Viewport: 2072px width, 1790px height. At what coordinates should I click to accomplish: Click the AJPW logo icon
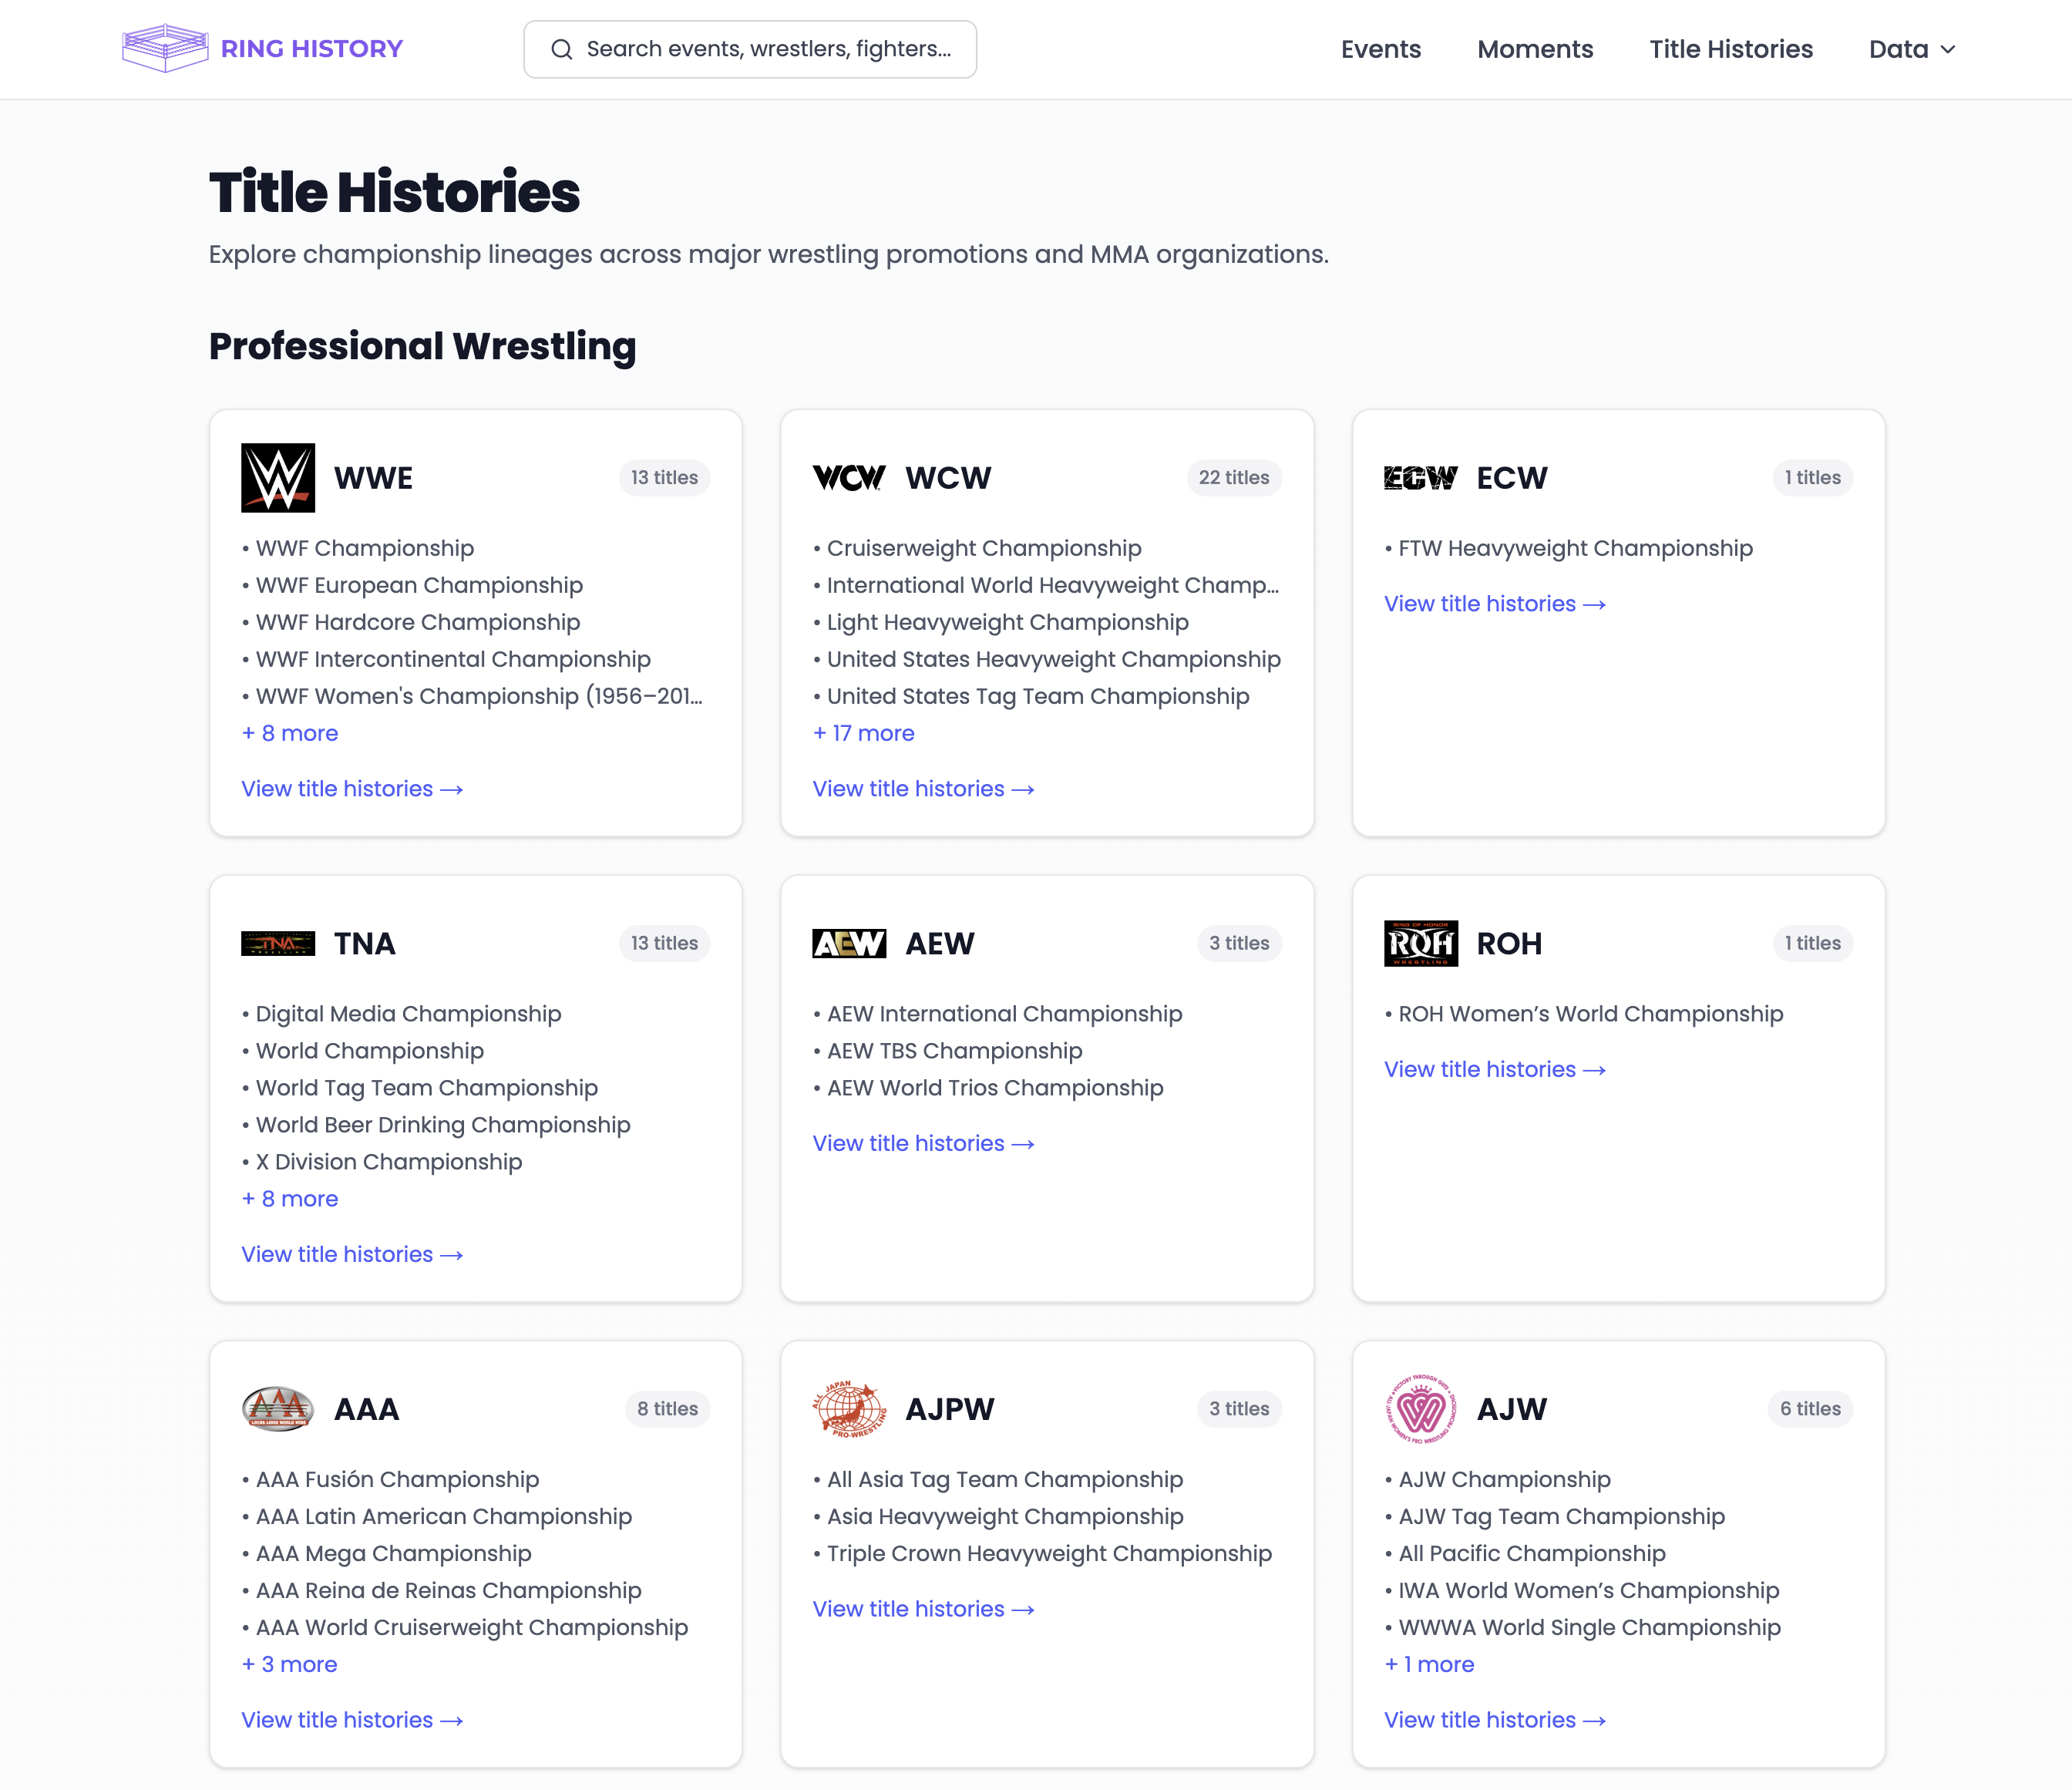click(849, 1408)
